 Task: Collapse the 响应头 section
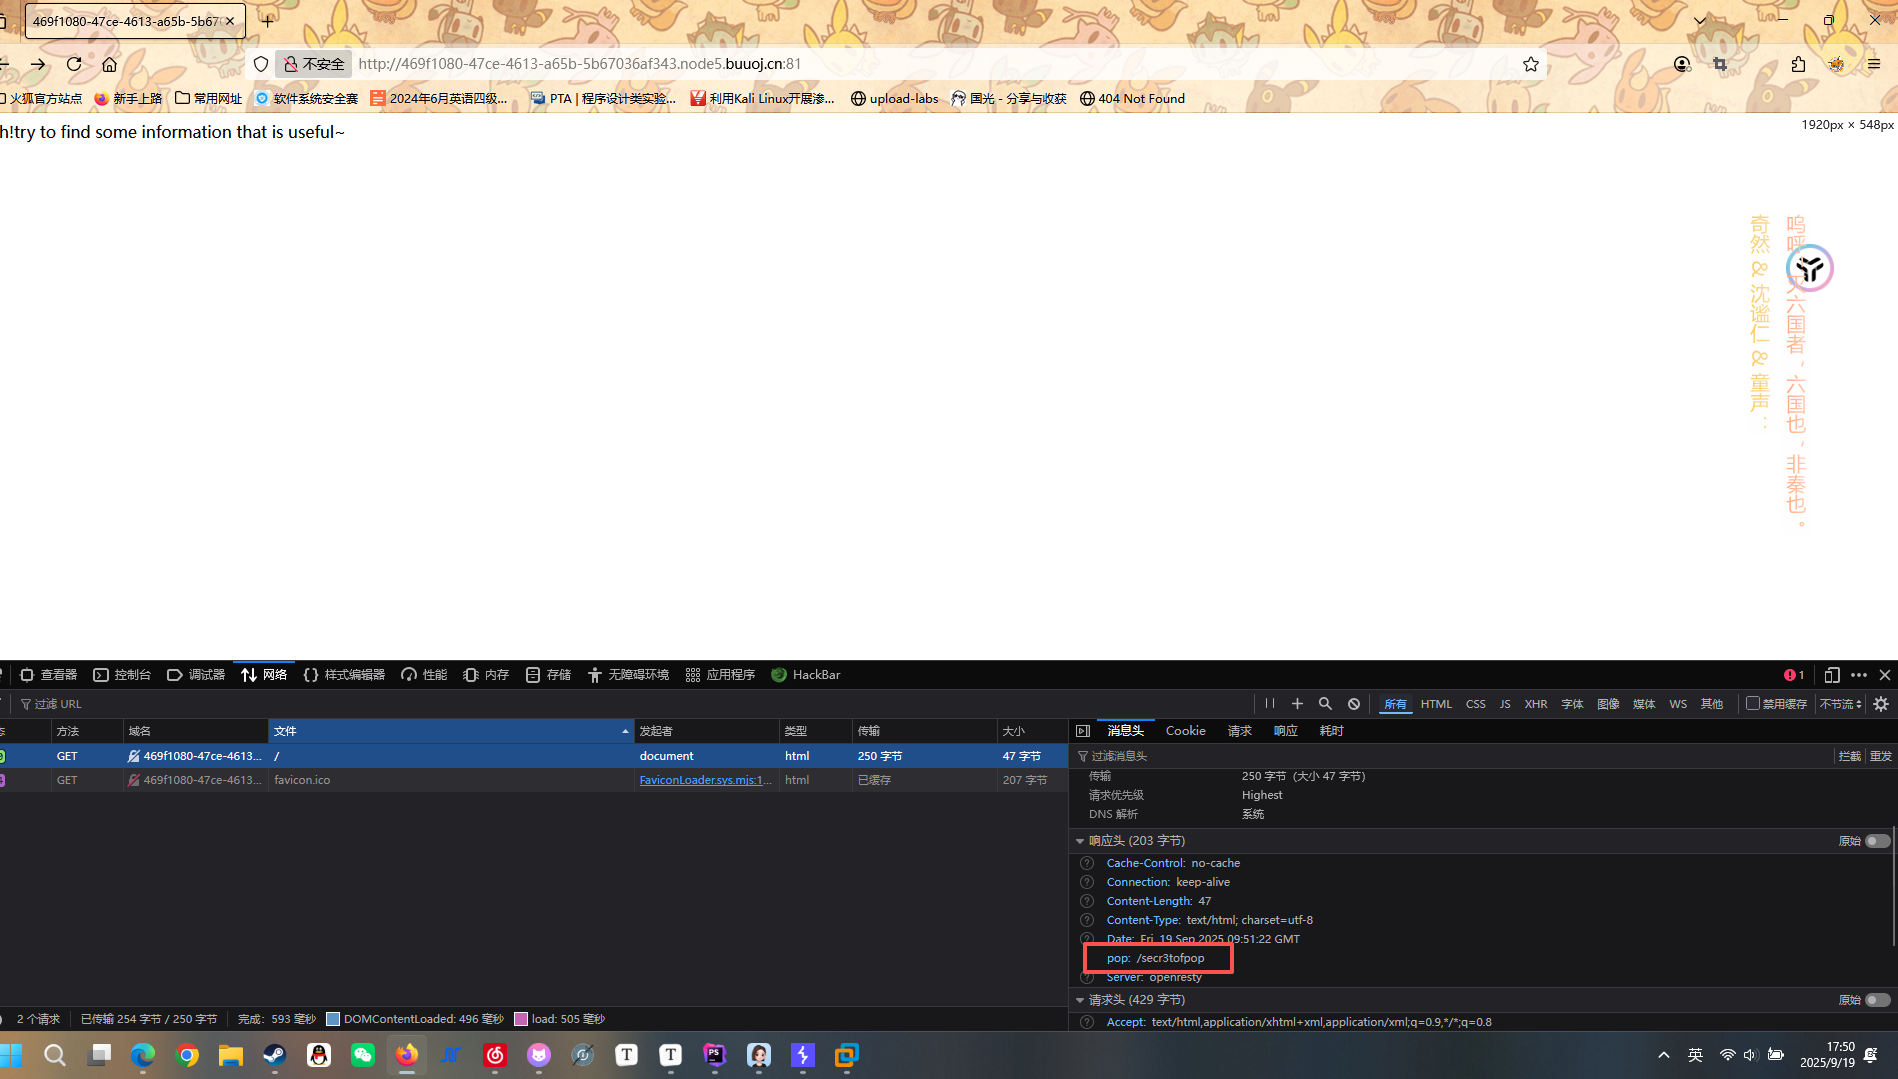(1080, 841)
